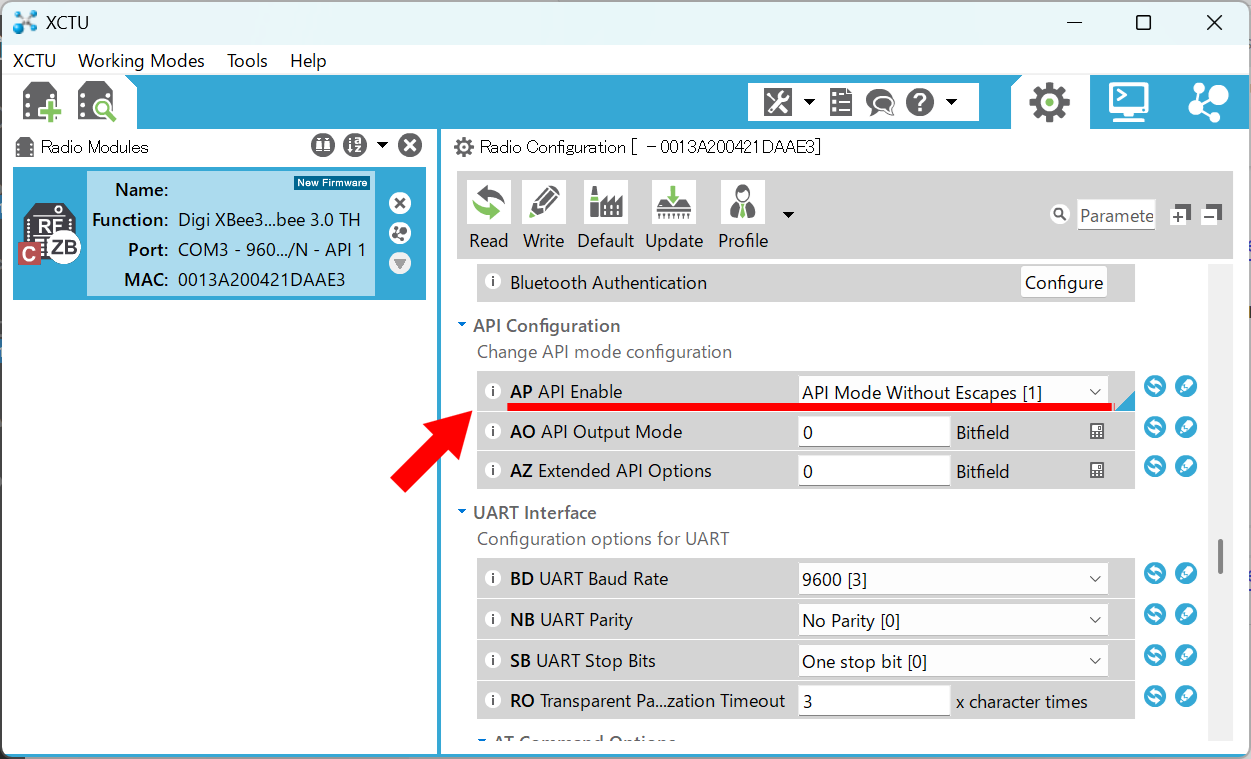Add a radio module icon

click(42, 102)
